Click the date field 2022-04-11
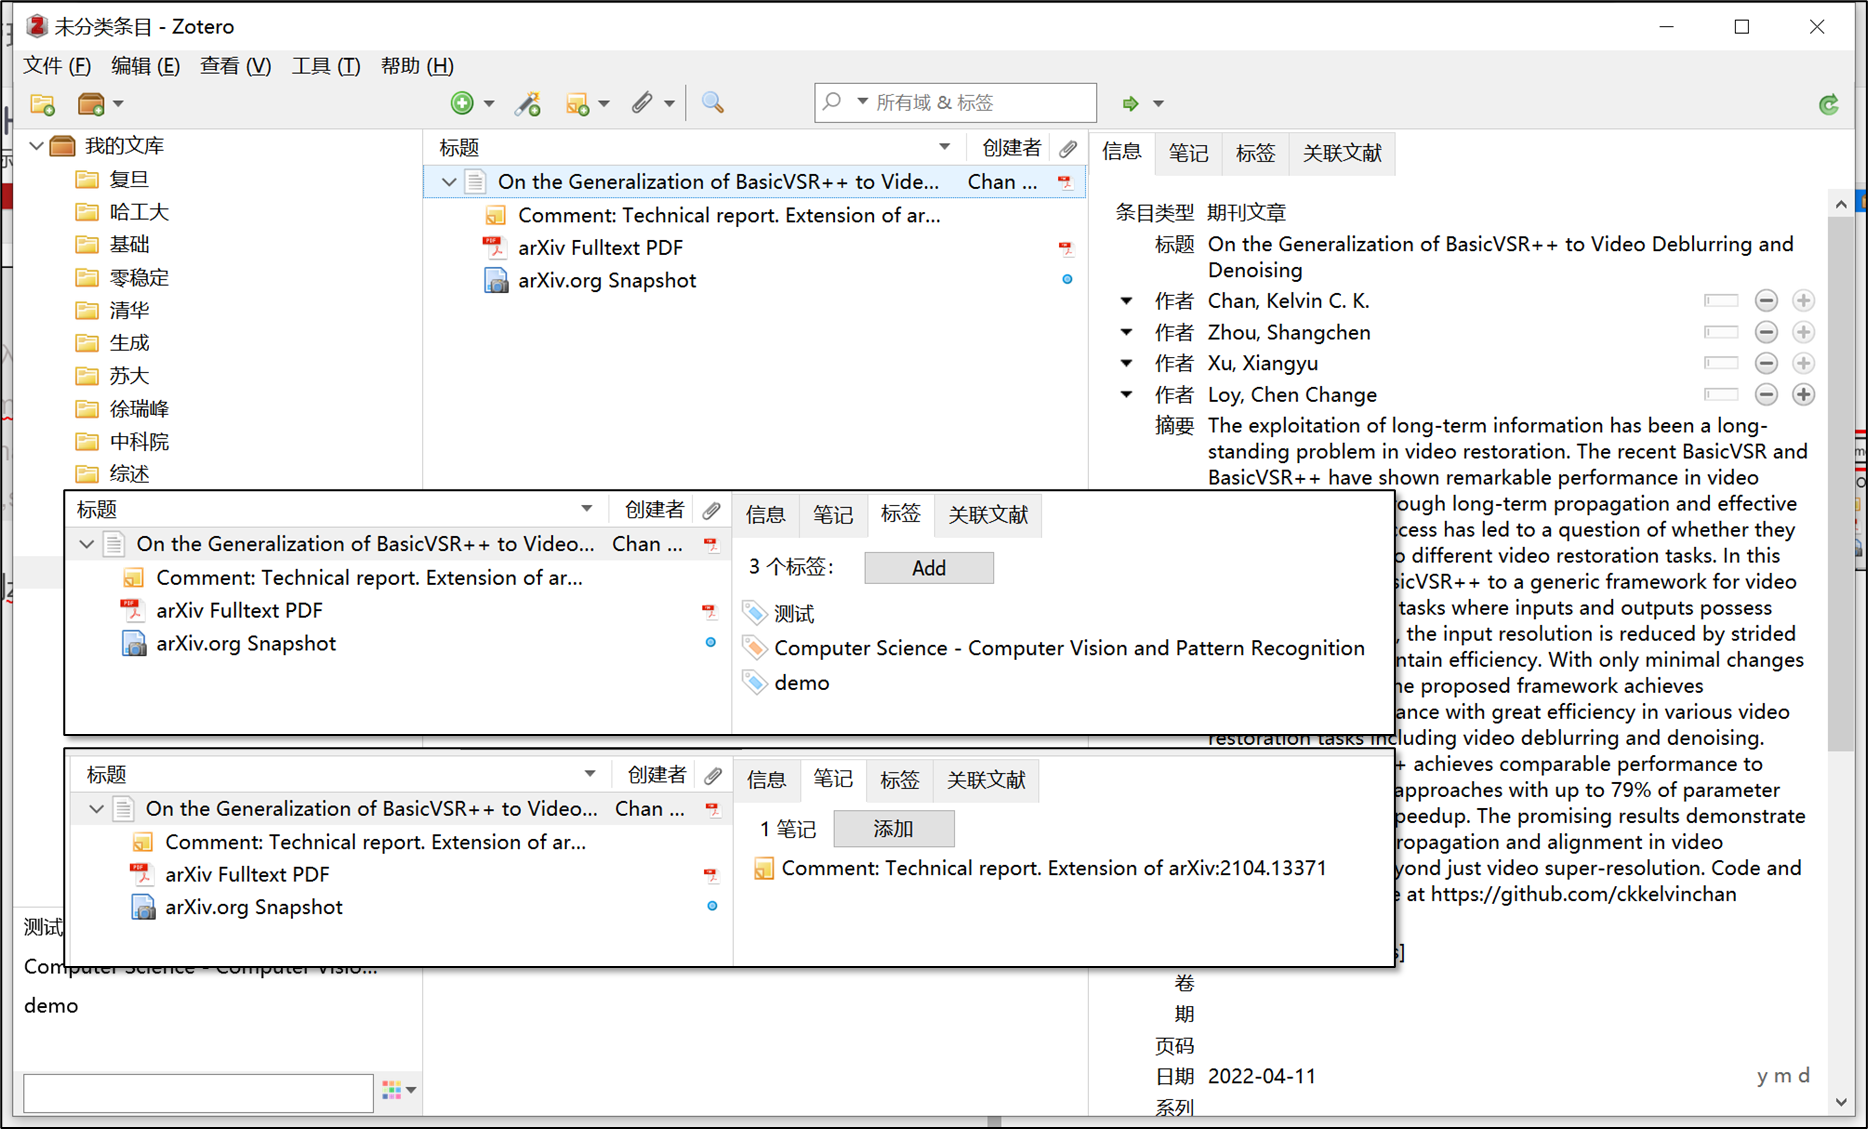Screen dimensions: 1868x1129 1262,1077
